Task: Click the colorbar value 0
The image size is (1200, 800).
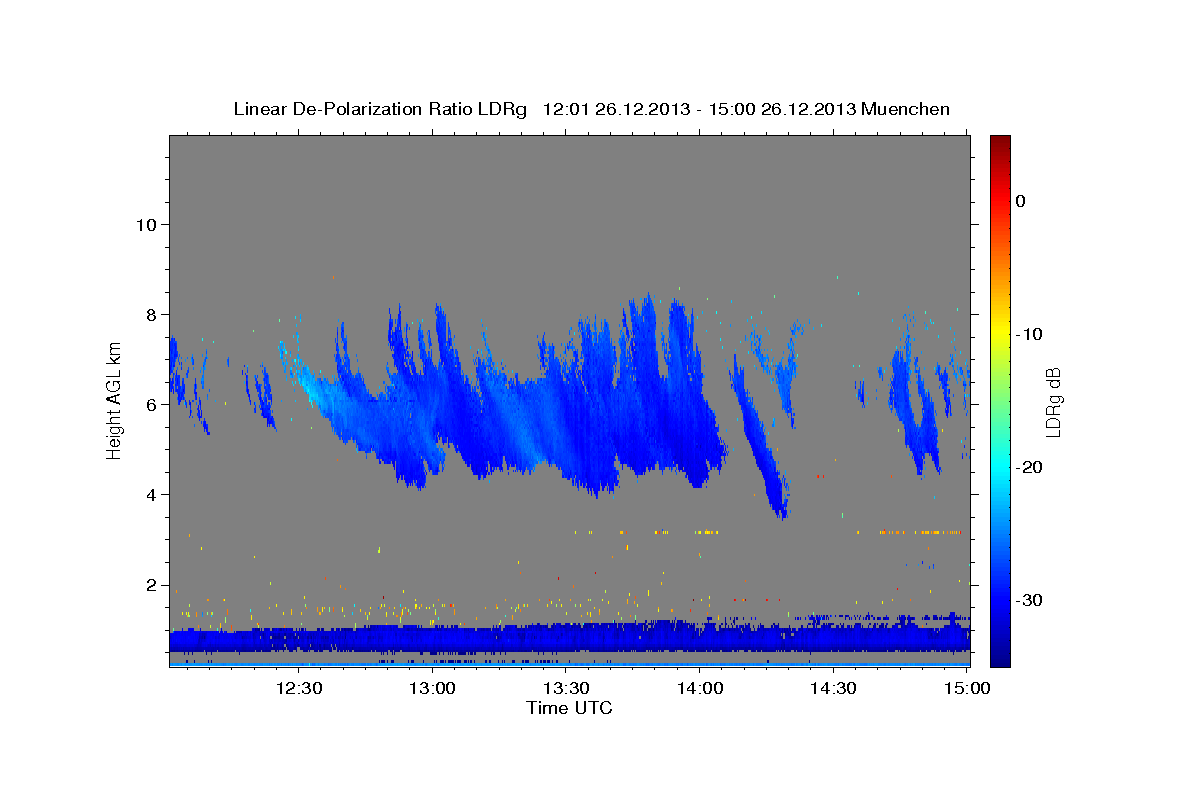Action: click(1020, 201)
